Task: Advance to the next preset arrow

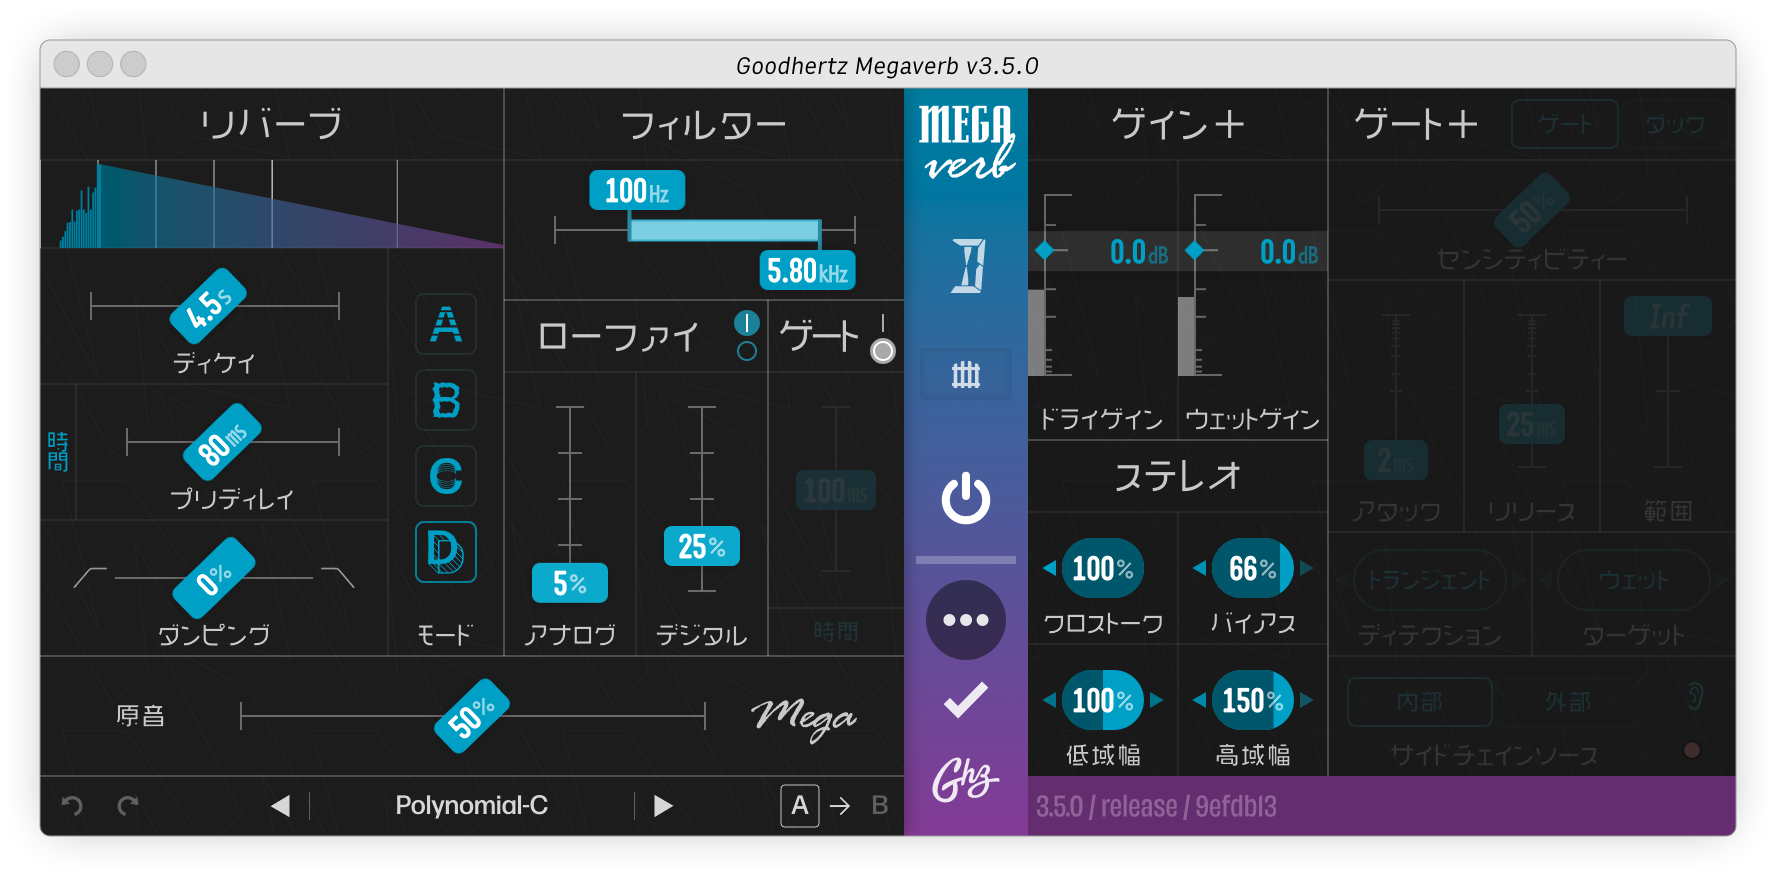Action: (662, 805)
